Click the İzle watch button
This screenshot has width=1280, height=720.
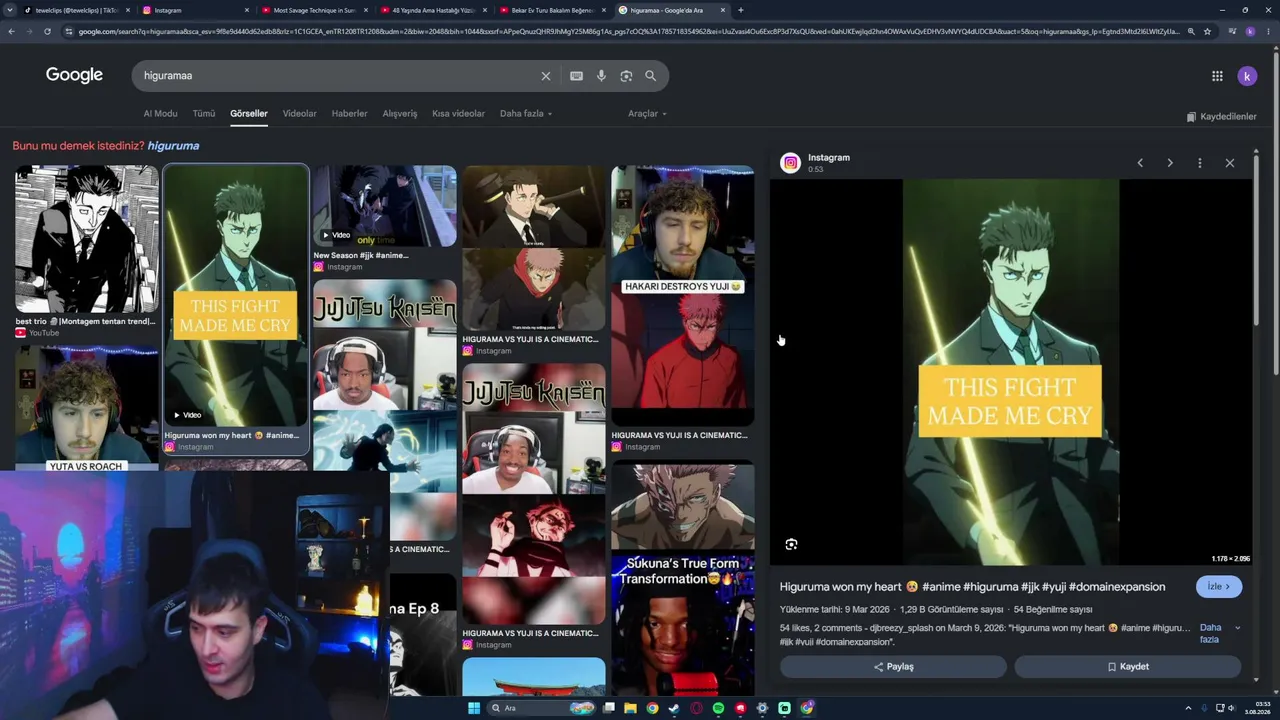[1219, 587]
